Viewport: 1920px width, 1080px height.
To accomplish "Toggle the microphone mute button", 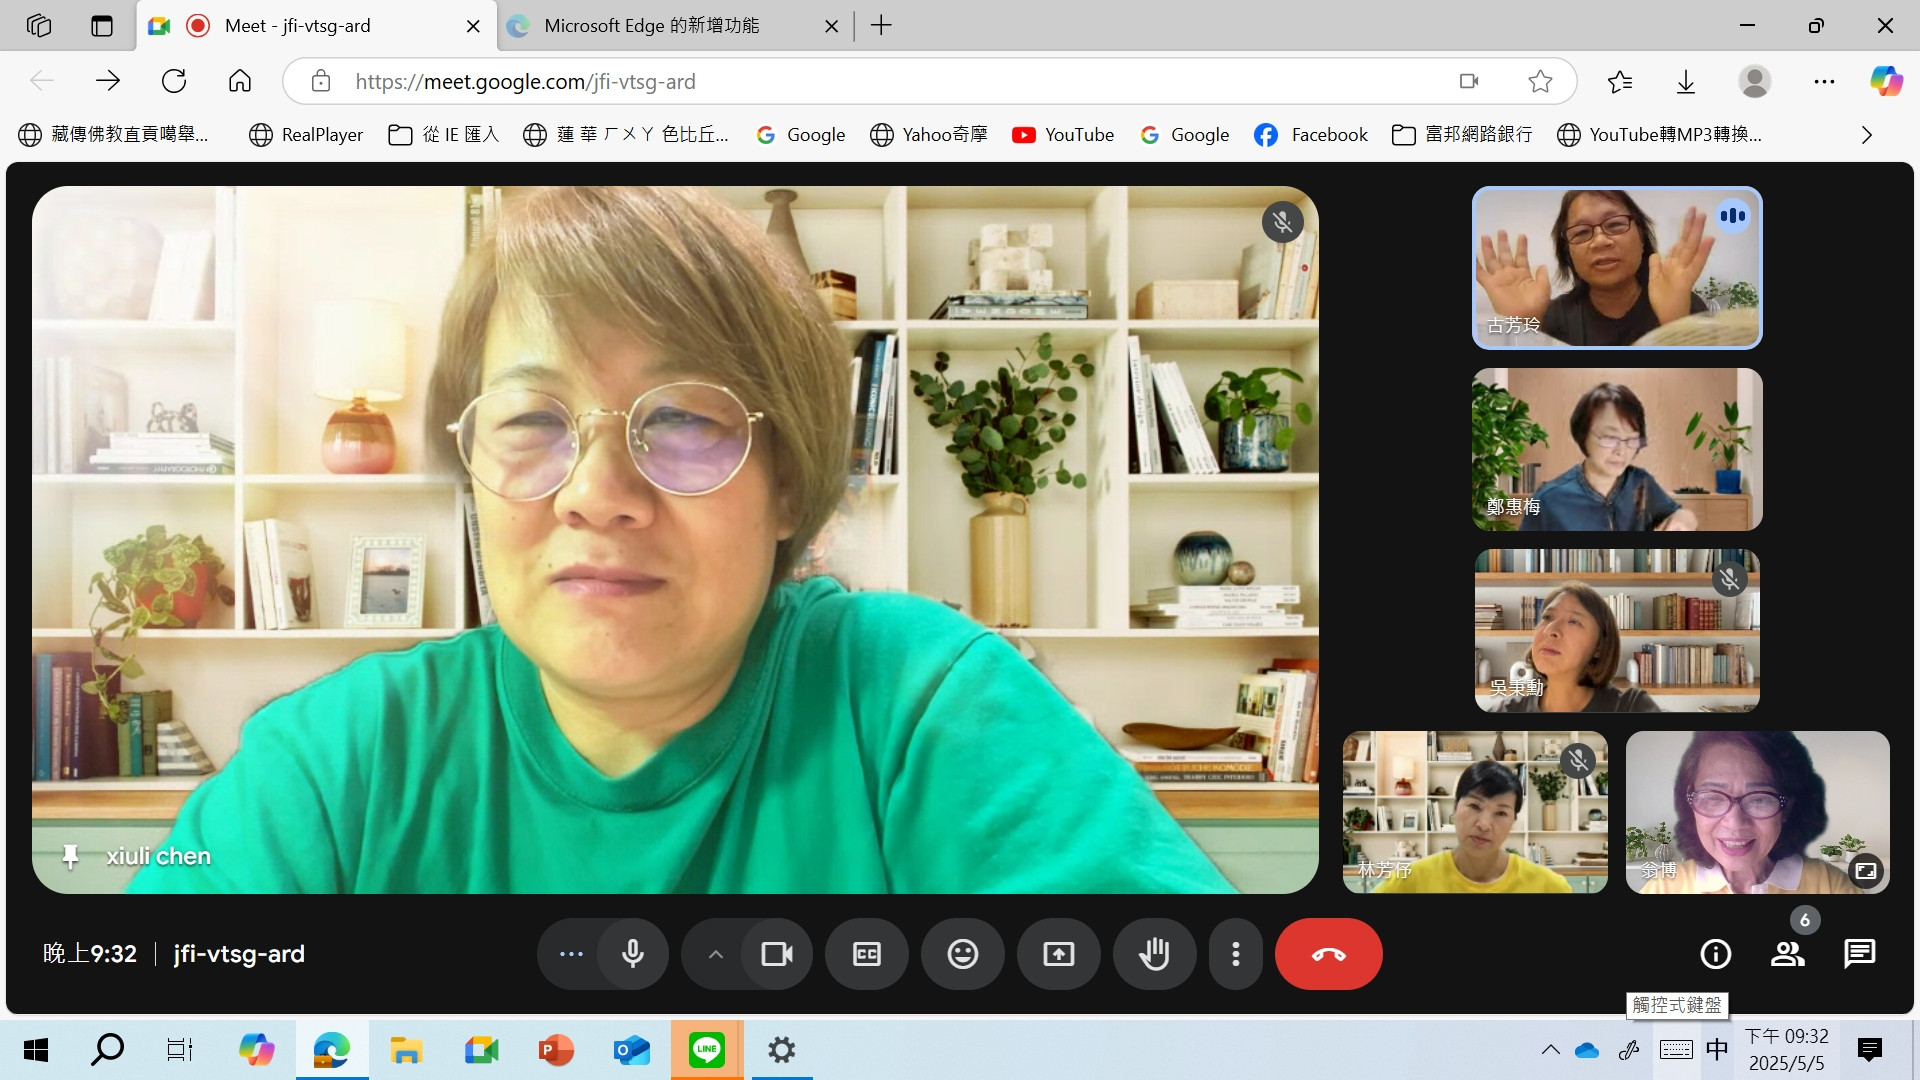I will [x=632, y=954].
